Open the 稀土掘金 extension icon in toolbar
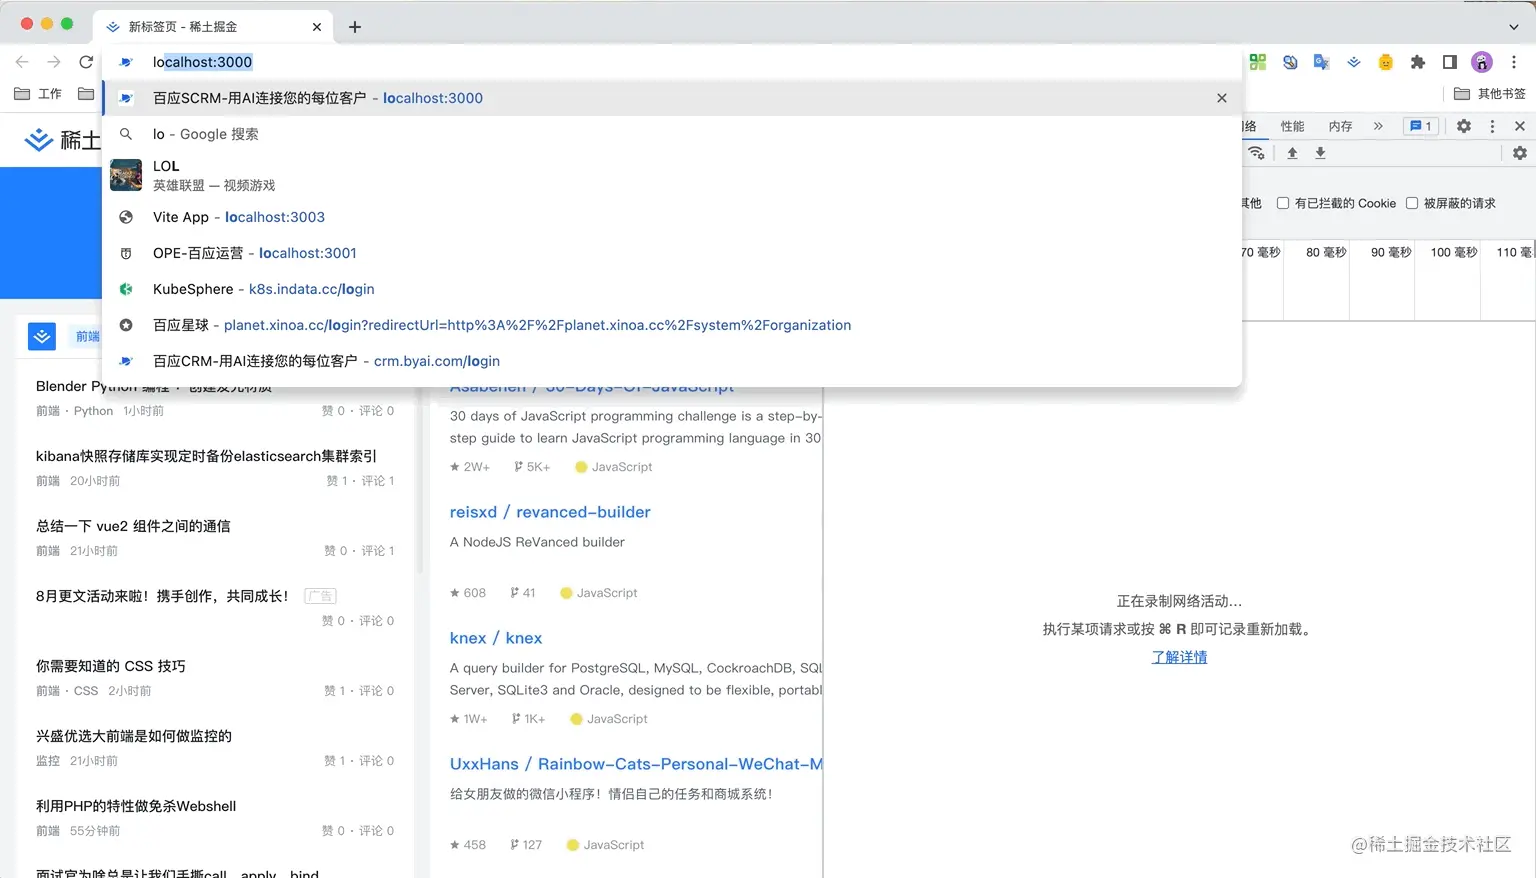 1354,62
